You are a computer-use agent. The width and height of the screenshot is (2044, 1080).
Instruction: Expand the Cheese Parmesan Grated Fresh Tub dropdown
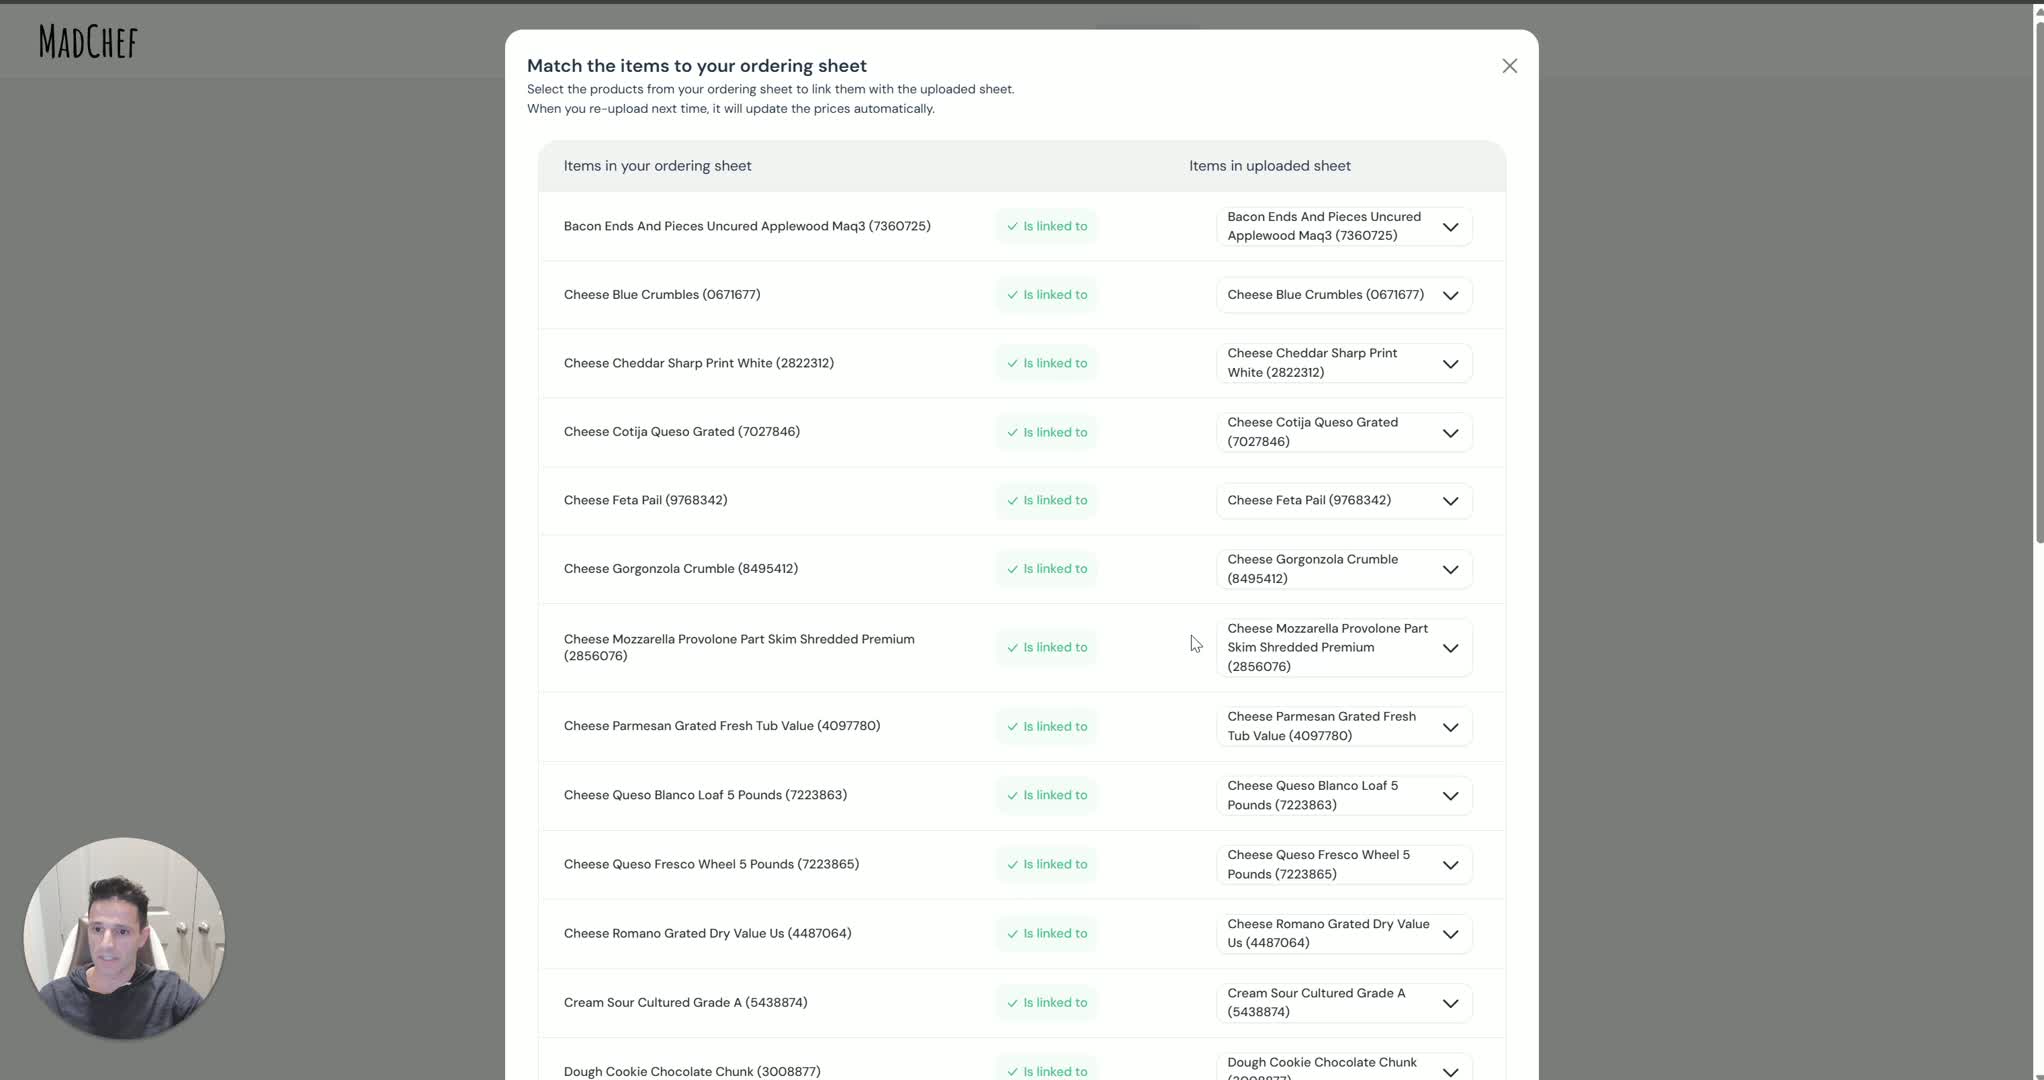point(1343,727)
